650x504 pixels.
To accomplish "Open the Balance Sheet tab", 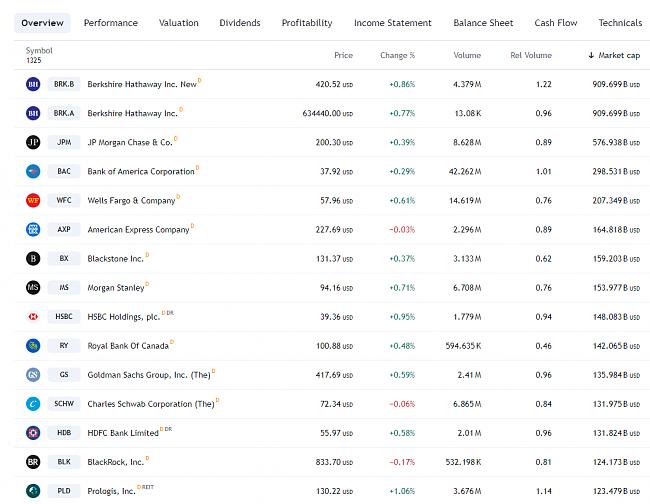I will pyautogui.click(x=483, y=23).
